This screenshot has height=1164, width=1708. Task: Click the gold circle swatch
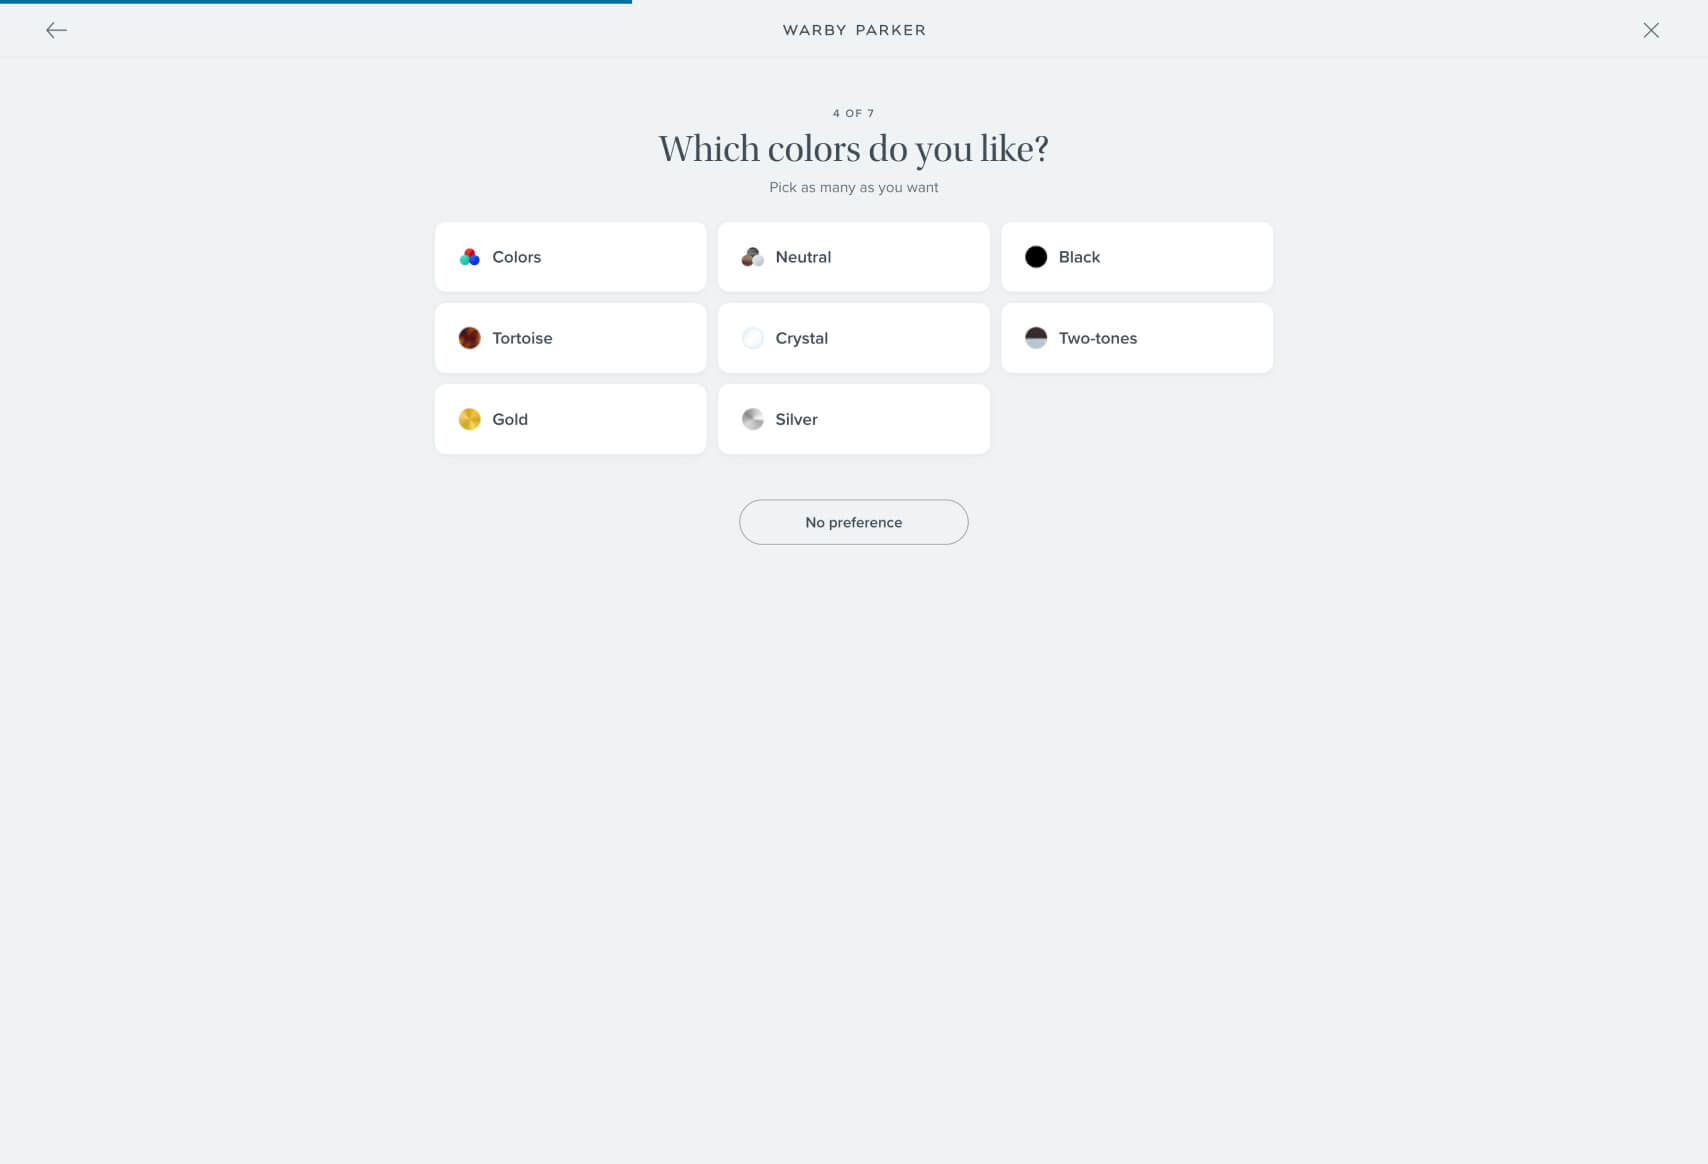469,419
